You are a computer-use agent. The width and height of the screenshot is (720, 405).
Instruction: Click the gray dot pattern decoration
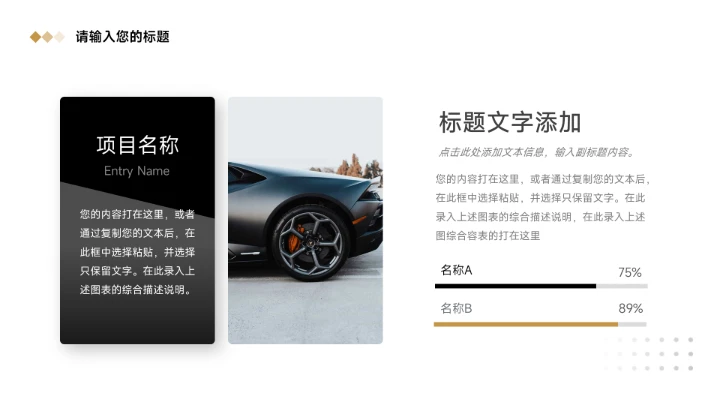point(649,354)
